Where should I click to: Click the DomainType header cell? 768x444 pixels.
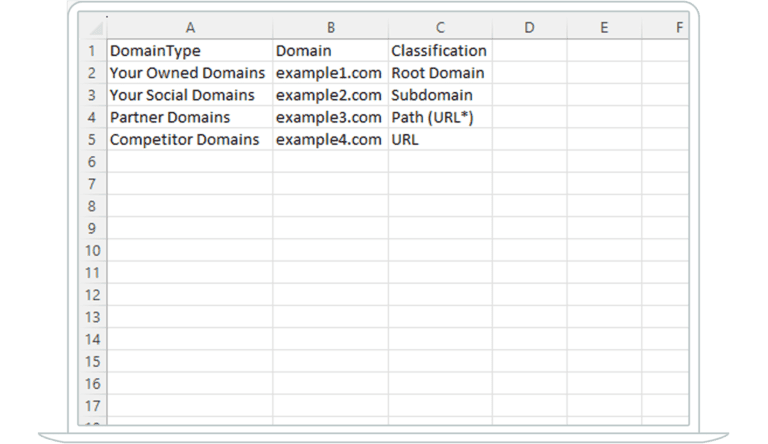190,50
